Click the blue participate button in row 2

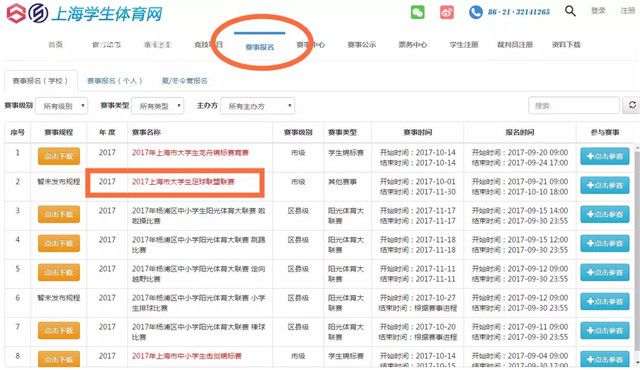click(604, 185)
